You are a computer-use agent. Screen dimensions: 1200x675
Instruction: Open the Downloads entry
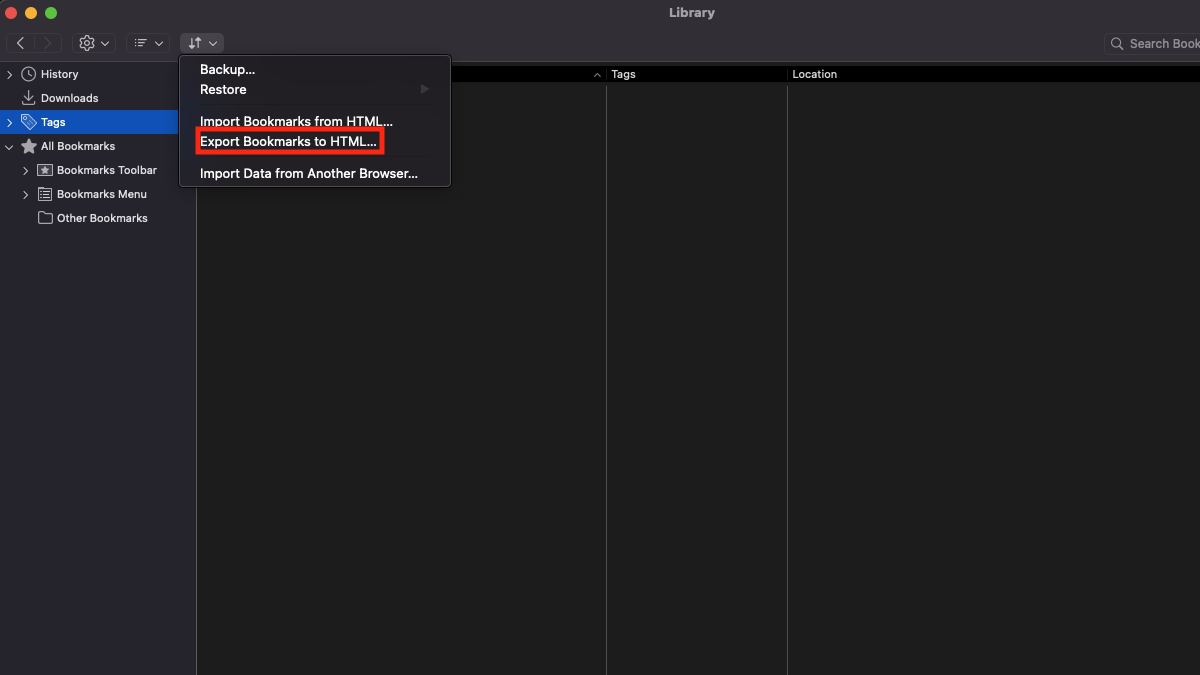(x=98, y=98)
